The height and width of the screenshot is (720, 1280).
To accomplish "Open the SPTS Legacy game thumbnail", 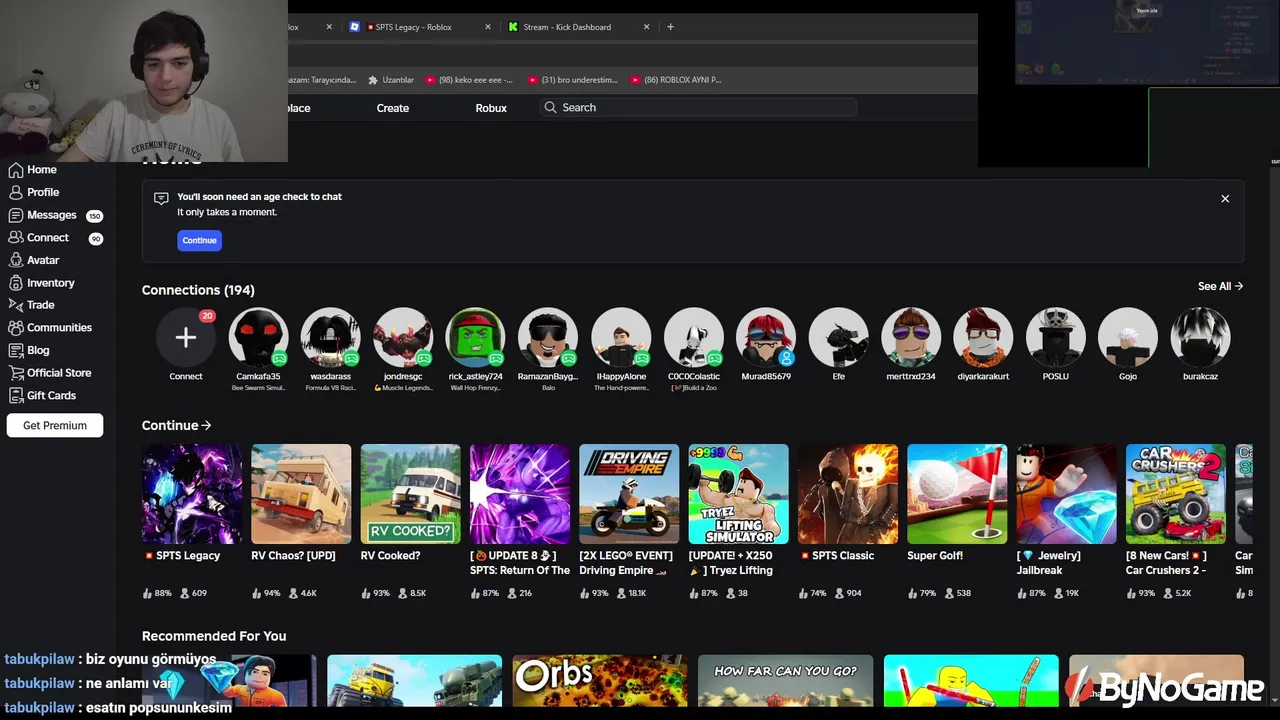I will point(192,494).
